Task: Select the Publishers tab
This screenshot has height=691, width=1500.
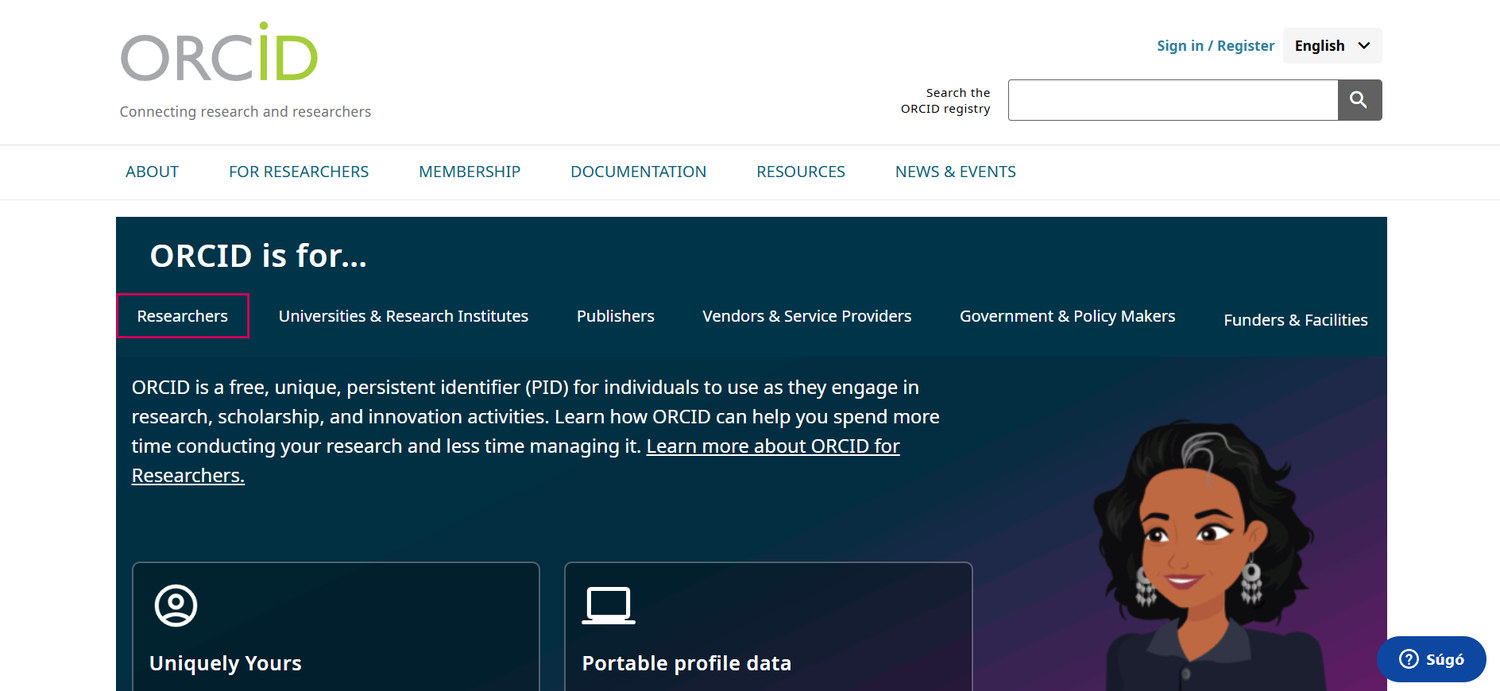Action: [x=615, y=316]
